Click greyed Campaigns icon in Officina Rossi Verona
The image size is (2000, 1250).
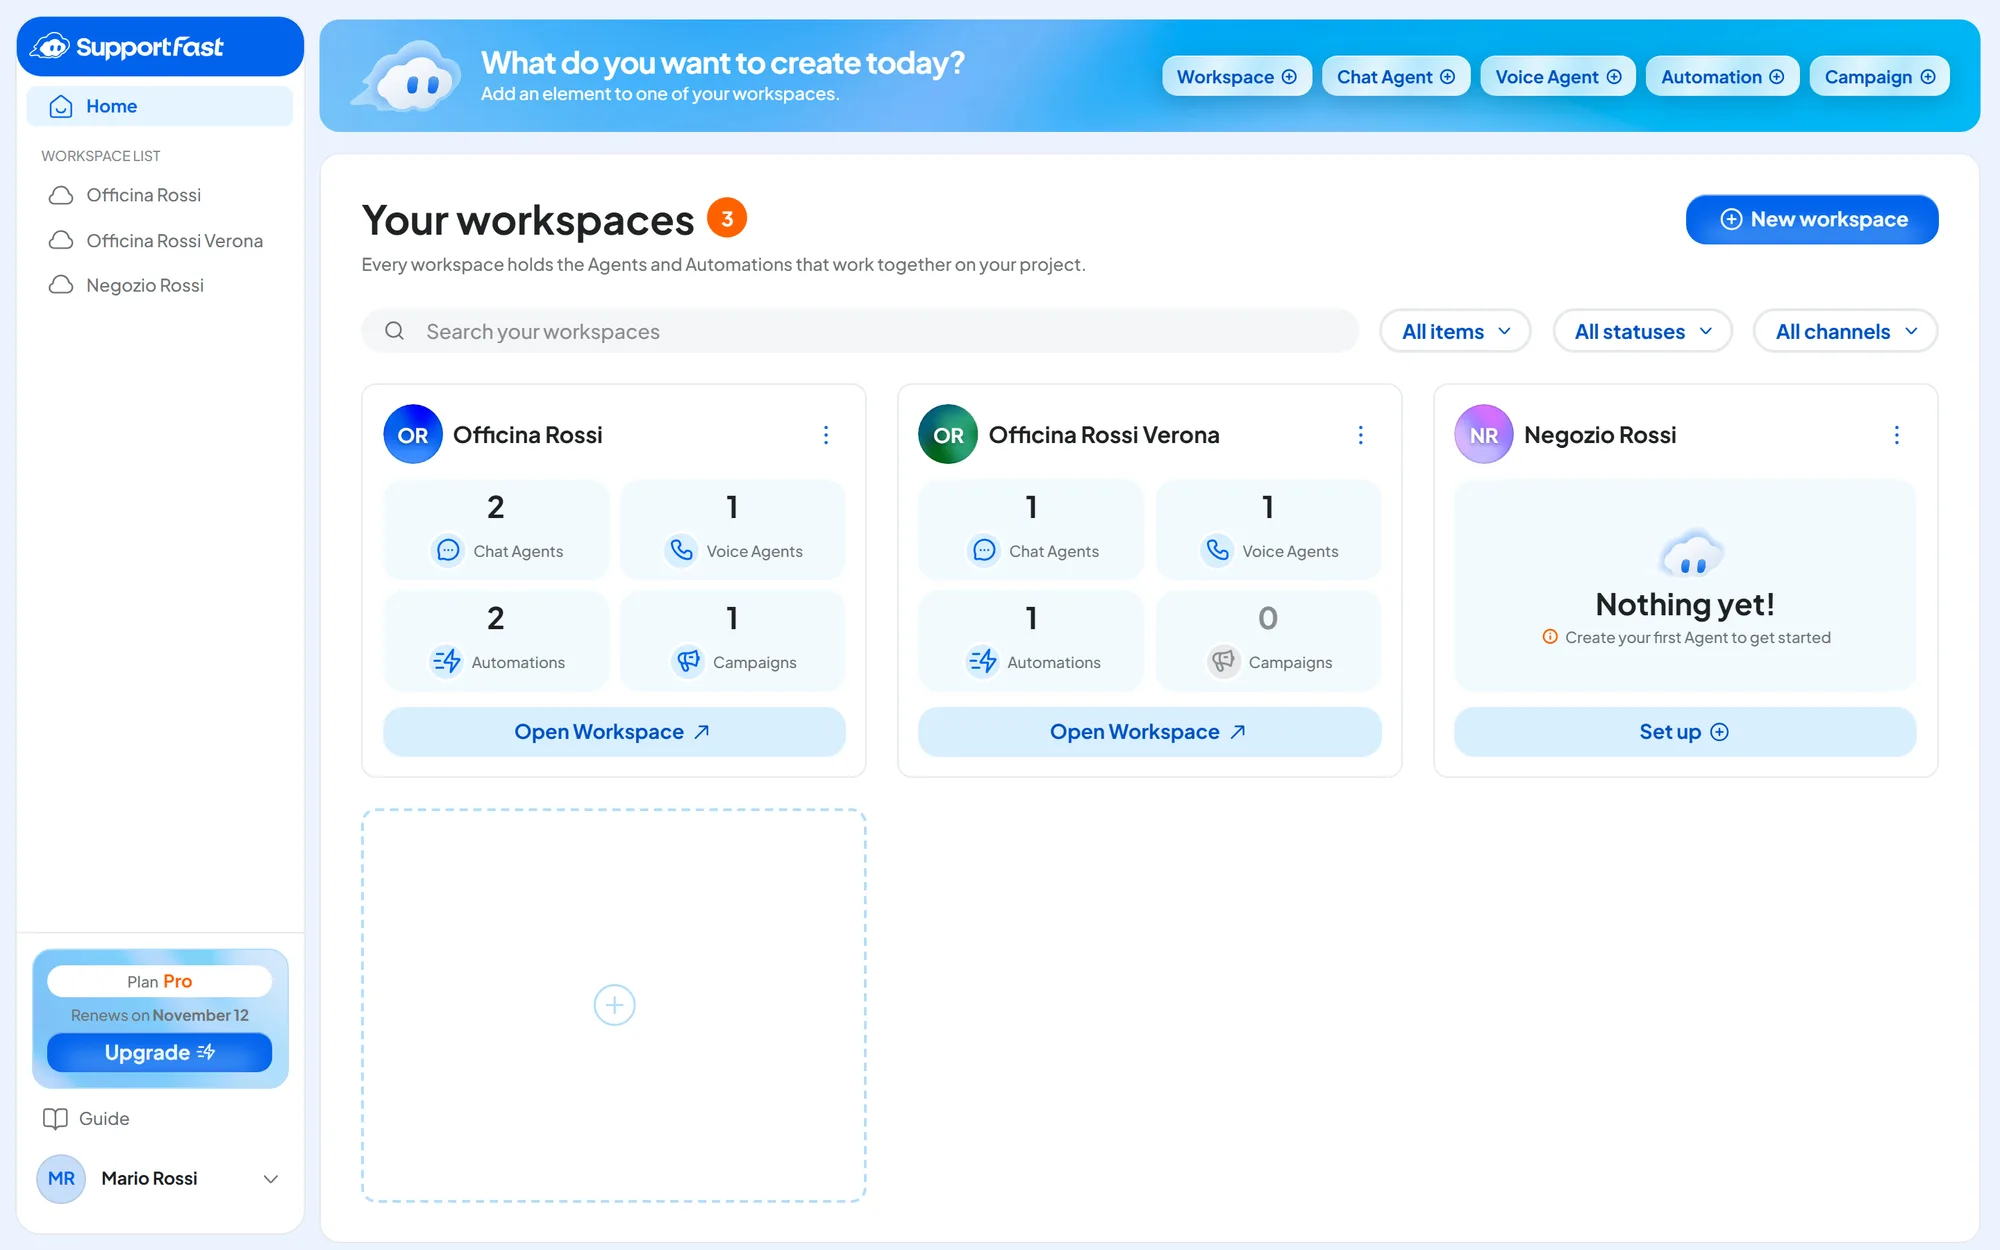click(1224, 661)
